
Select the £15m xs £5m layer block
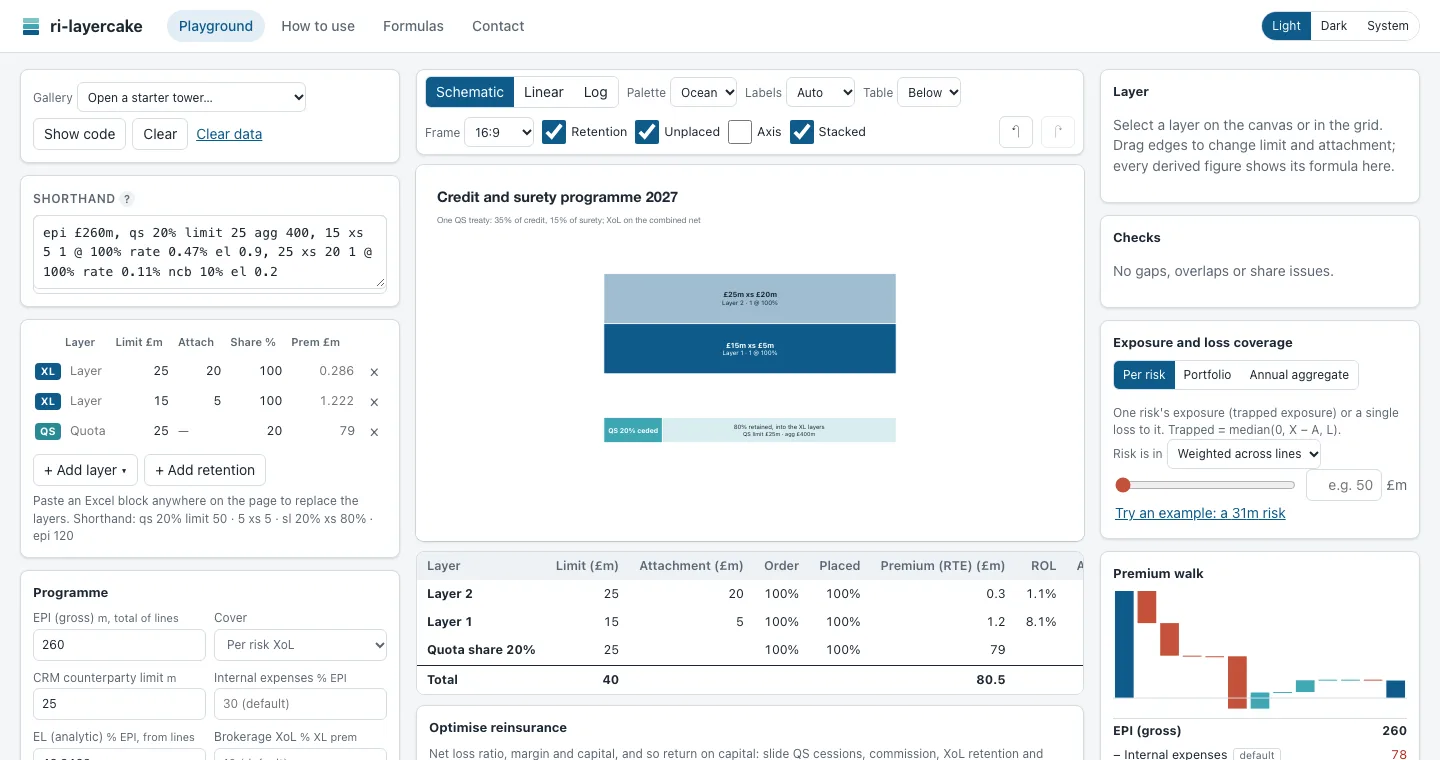click(x=750, y=349)
